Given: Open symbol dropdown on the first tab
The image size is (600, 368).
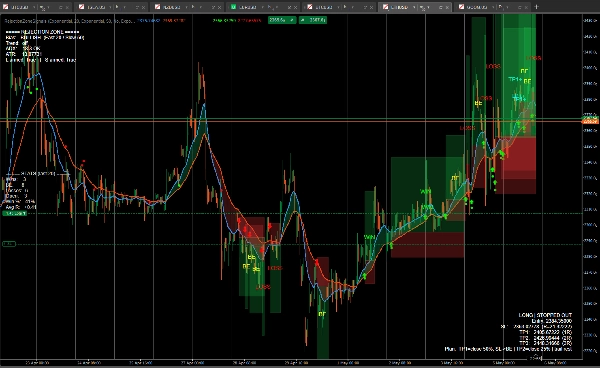Looking at the screenshot, I should [x=34, y=7].
